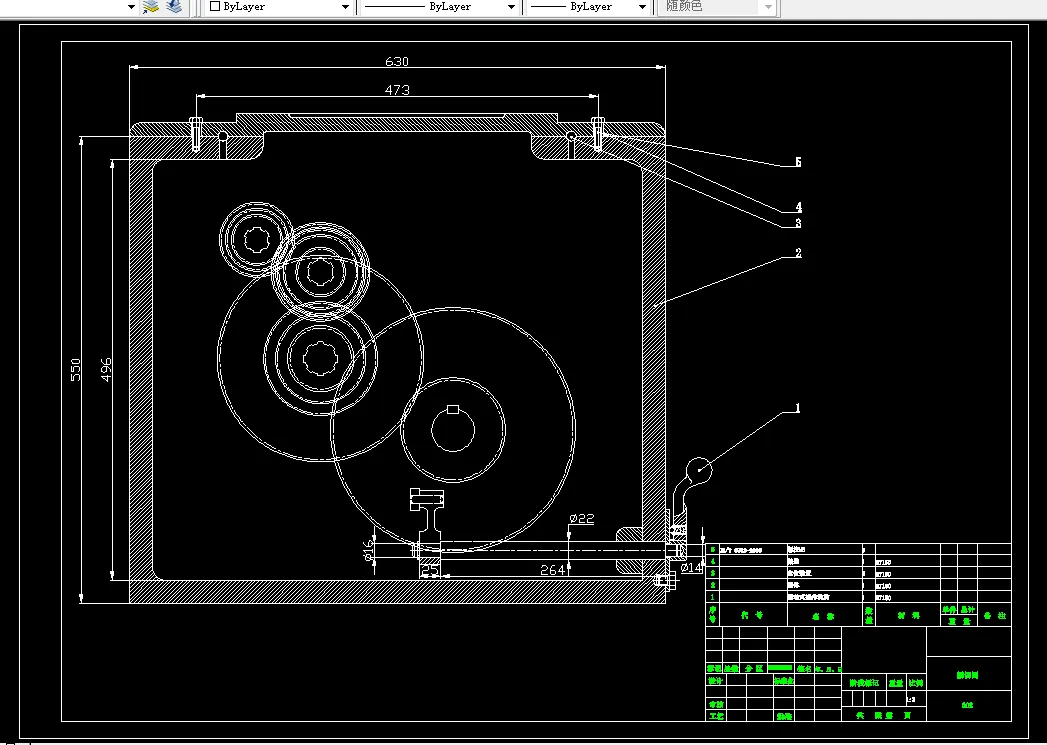The width and height of the screenshot is (1047, 745).
Task: Select the 496 vertical dimension text
Action: point(106,369)
